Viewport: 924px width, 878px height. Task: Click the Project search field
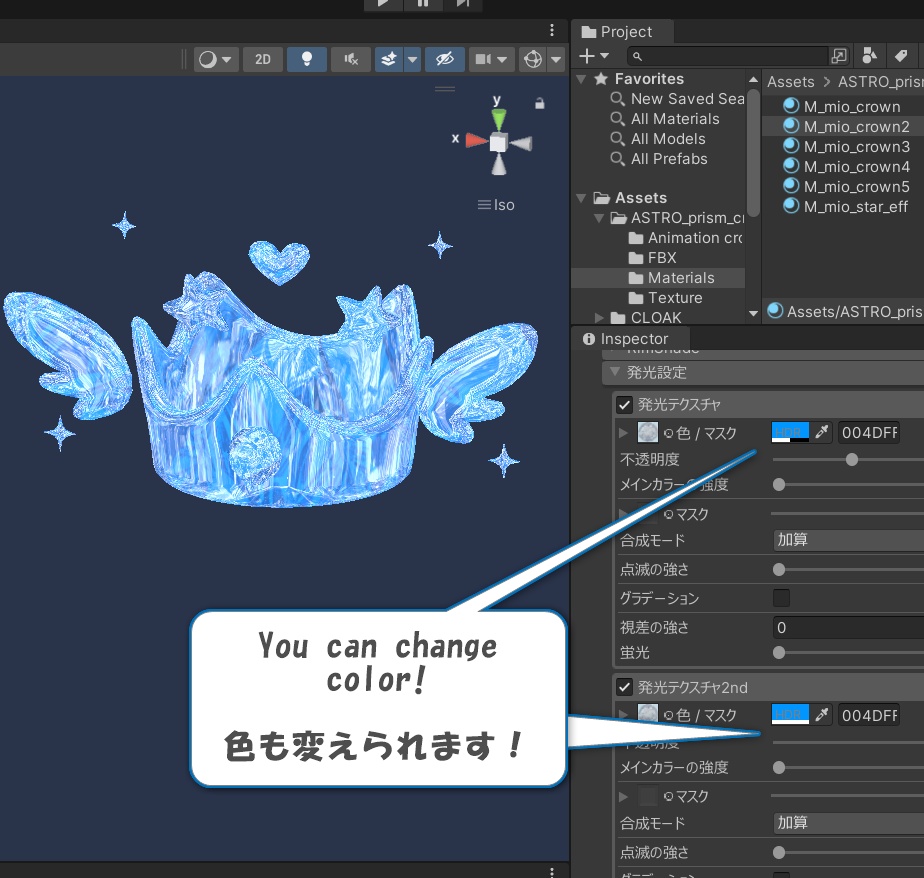point(728,57)
